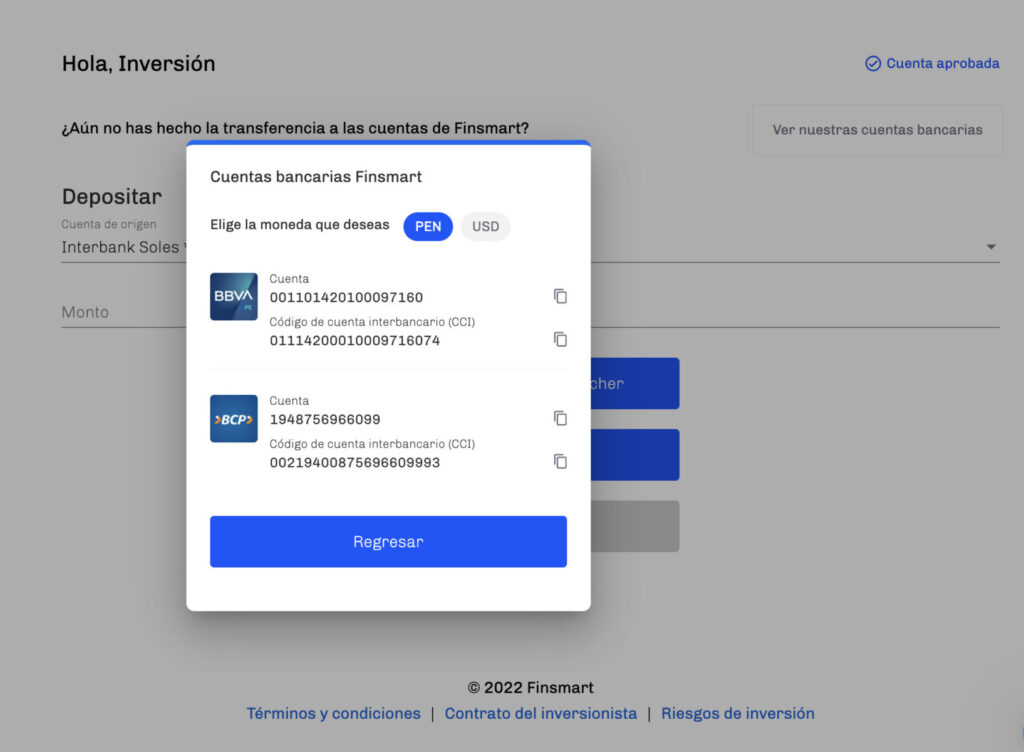
Task: Click the BCP bank logo
Action: (234, 418)
